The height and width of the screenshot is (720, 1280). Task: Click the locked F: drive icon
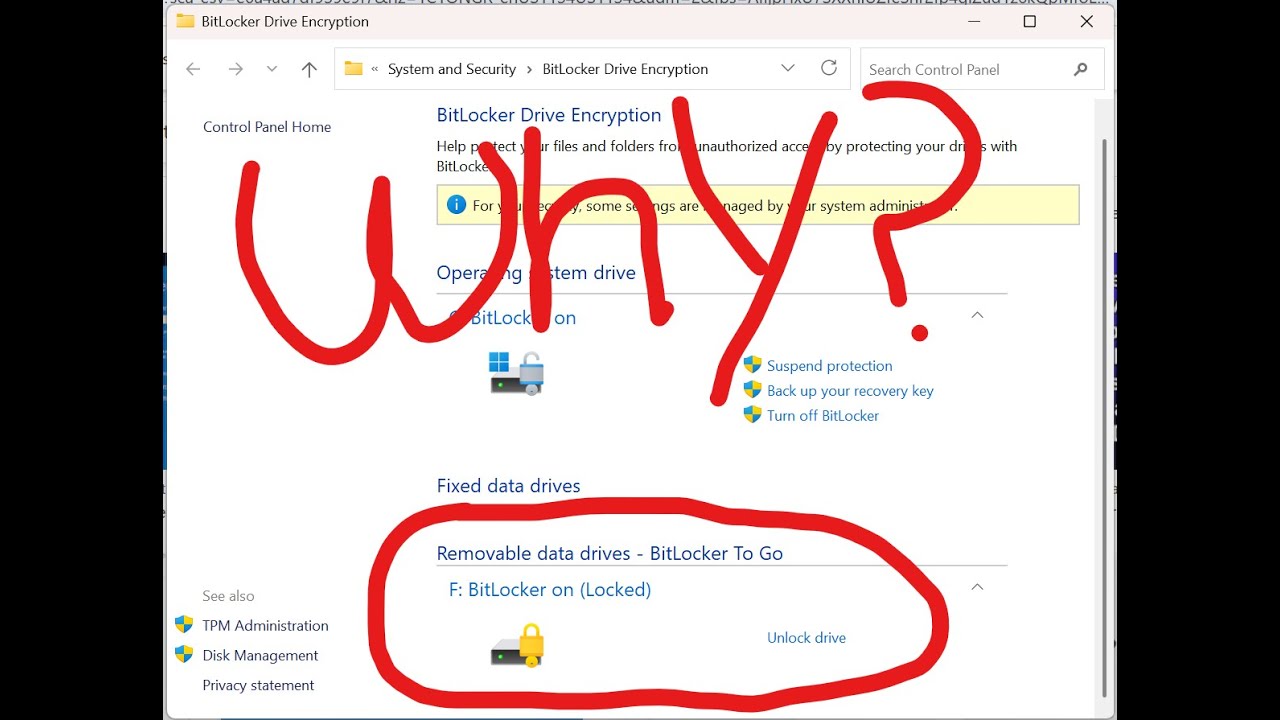coord(517,646)
